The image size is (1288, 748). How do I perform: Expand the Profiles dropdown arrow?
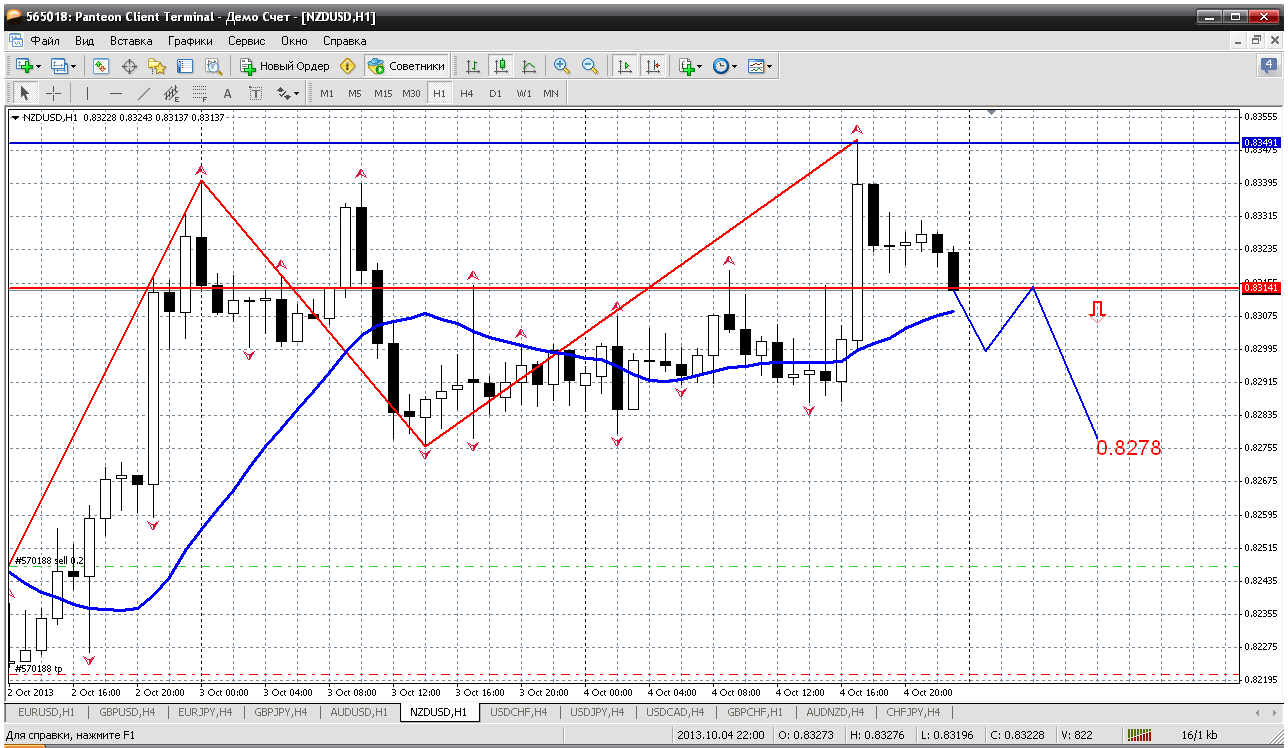[x=73, y=66]
